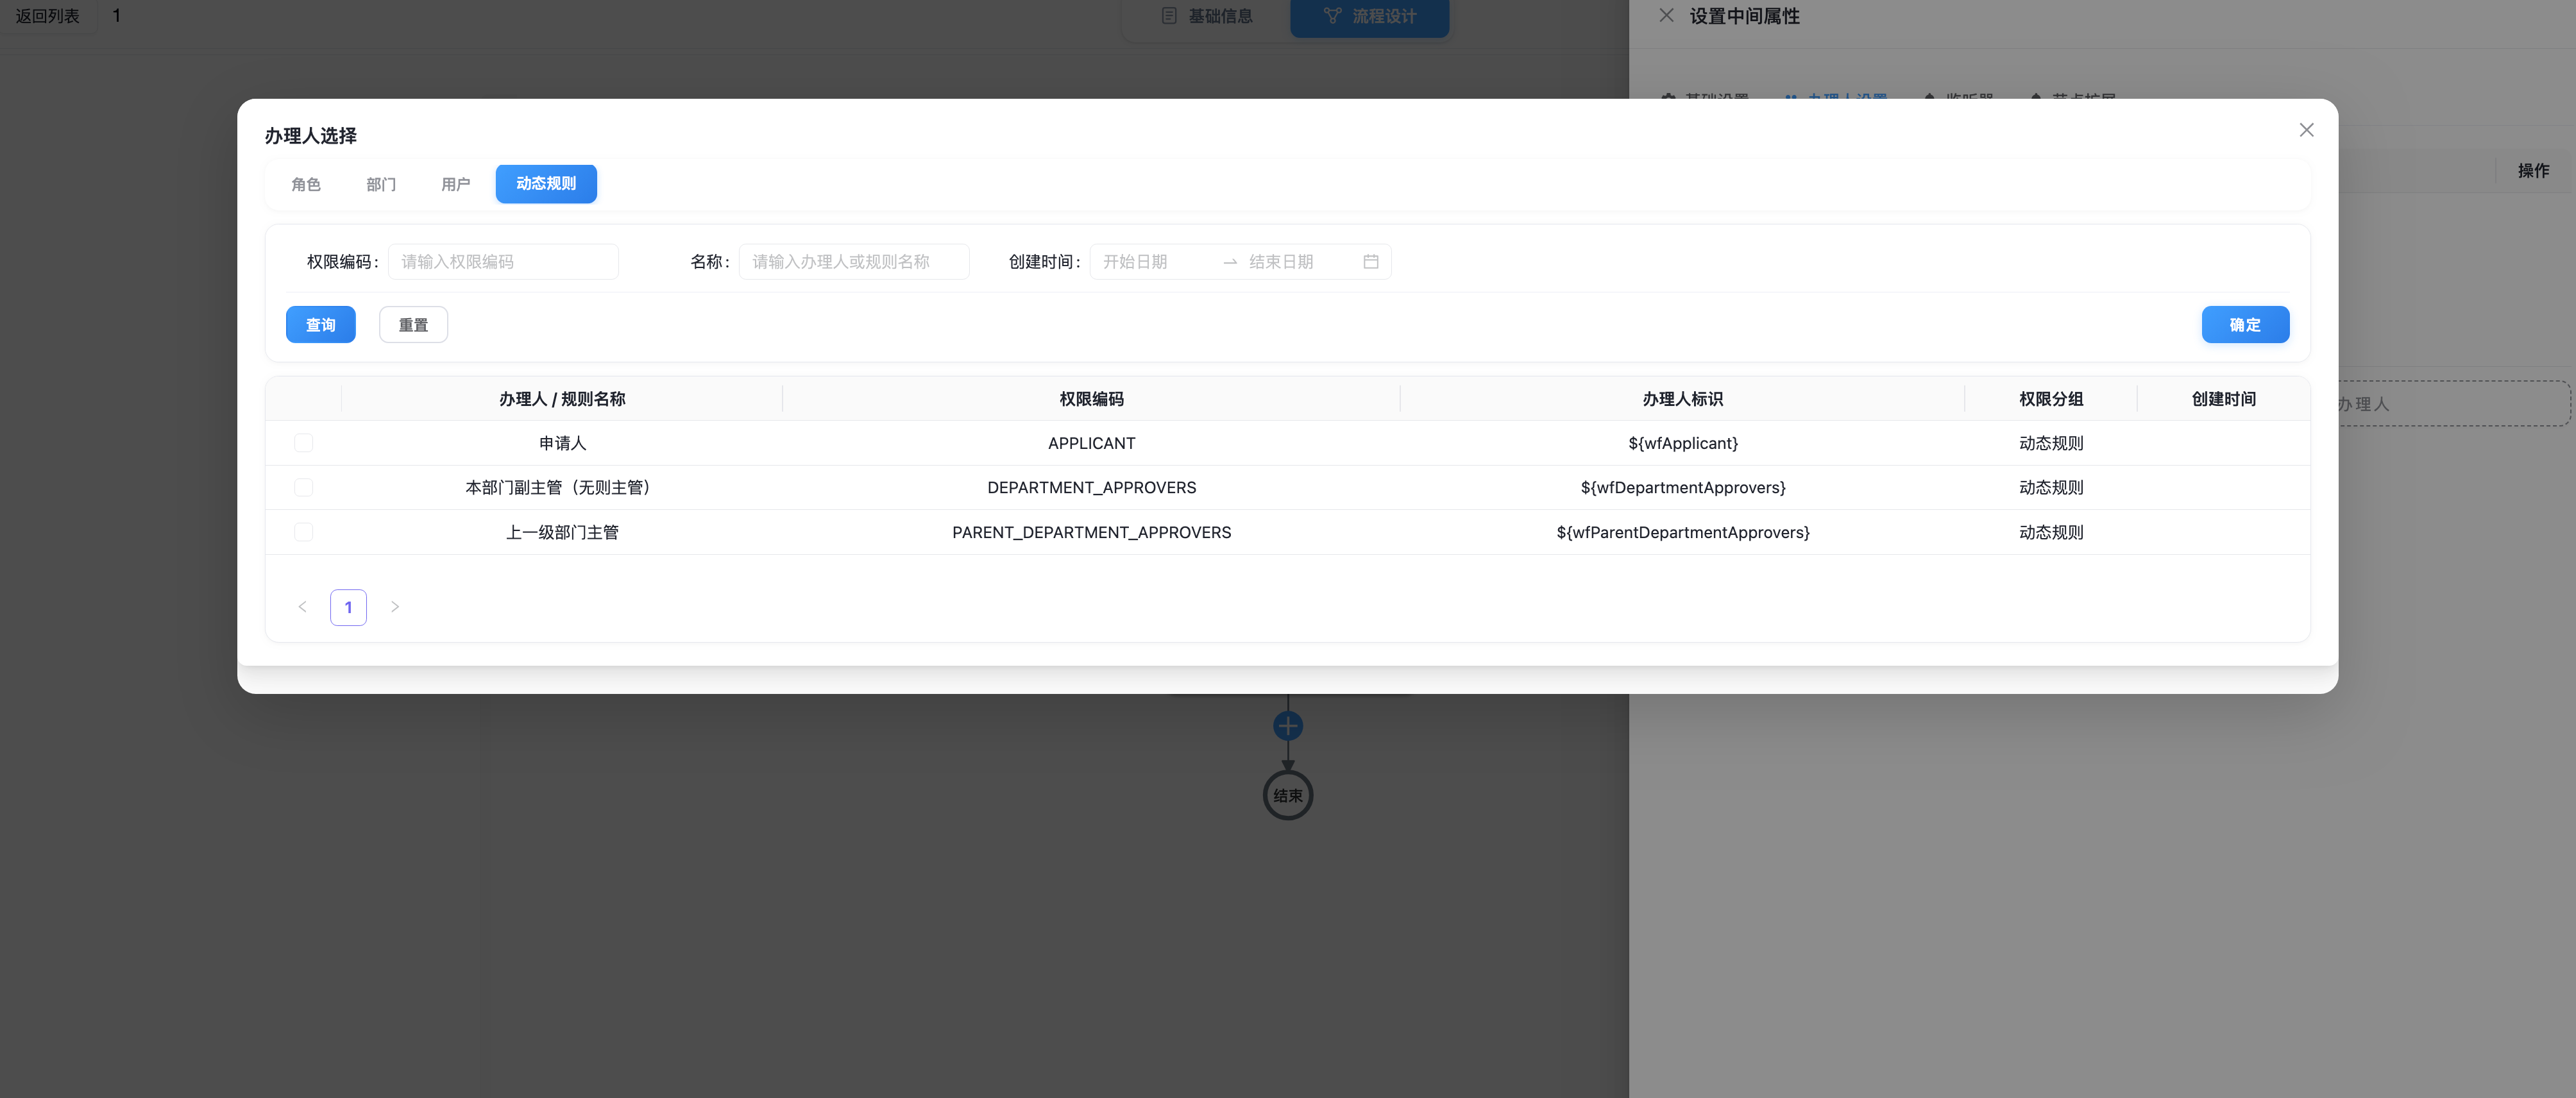Go to next page arrow
Viewport: 2576px width, 1098px height.
tap(395, 607)
